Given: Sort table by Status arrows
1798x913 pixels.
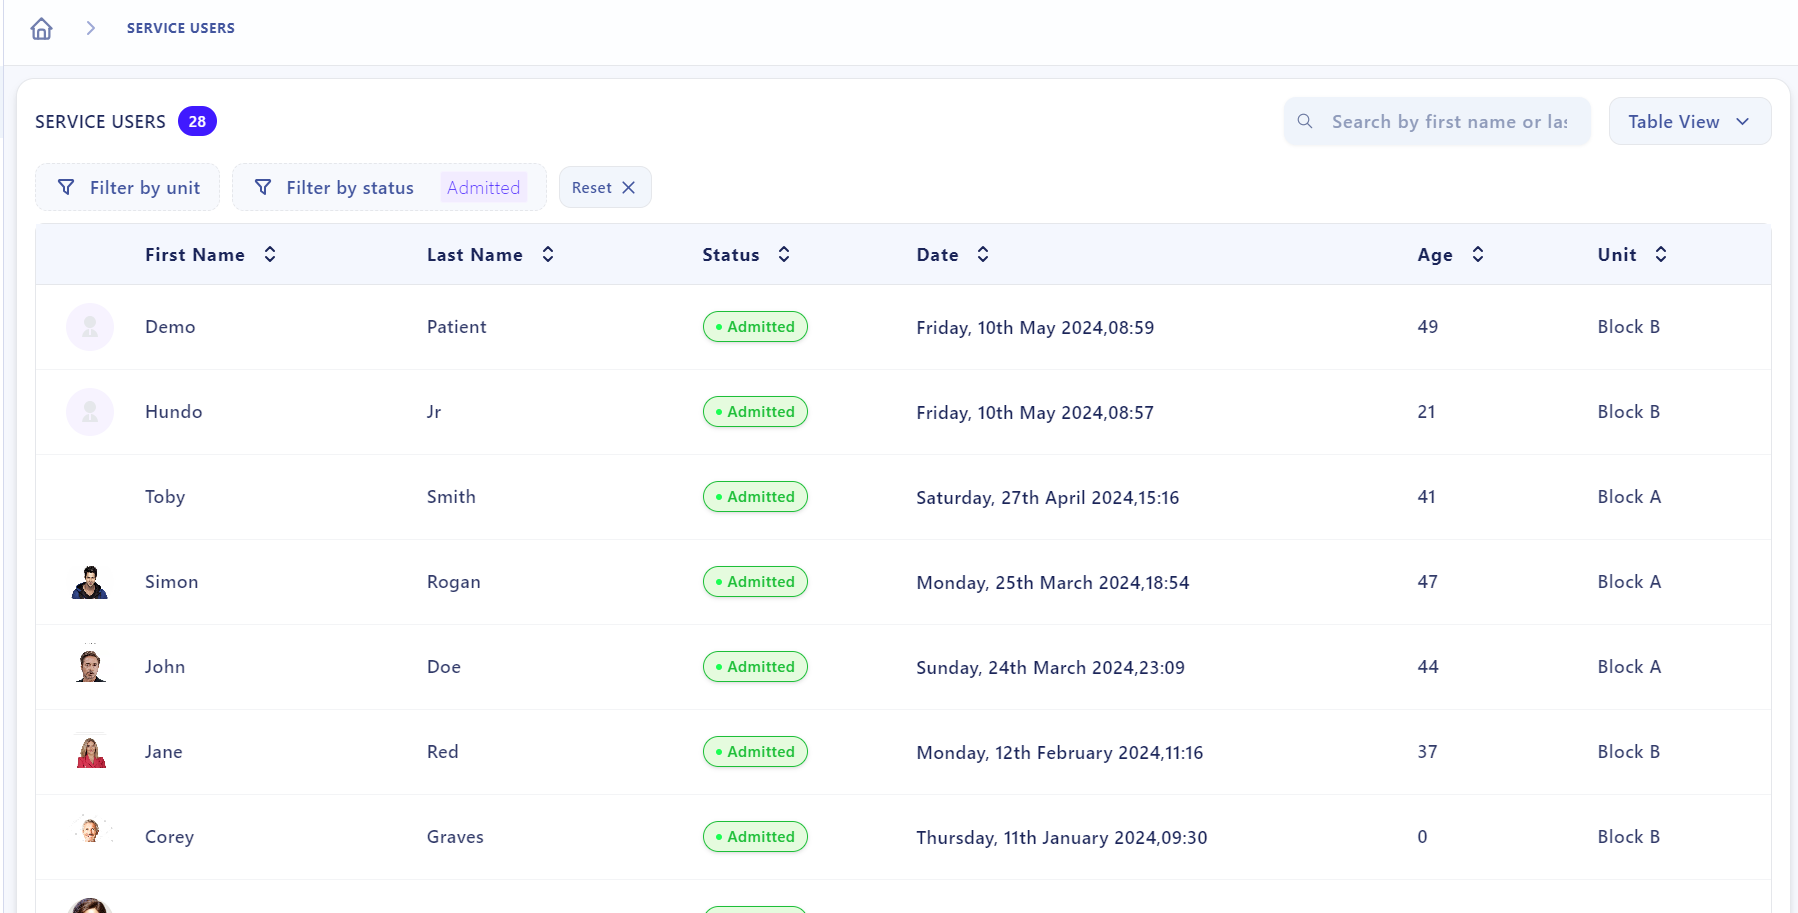Looking at the screenshot, I should coord(784,254).
